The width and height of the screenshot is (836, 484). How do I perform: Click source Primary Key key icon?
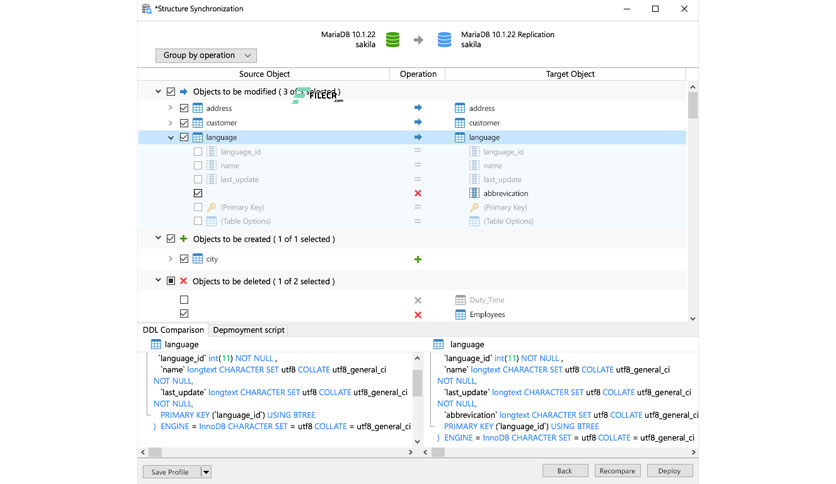click(212, 207)
